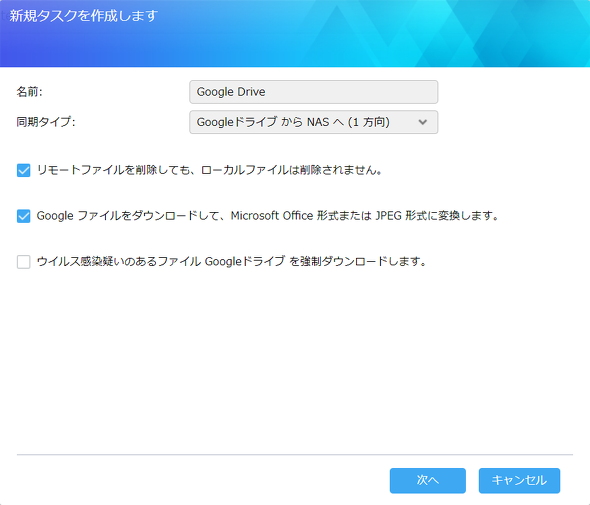Enable ウイルス感染疑いのあるファイル強制ダウンロード checkbox
Screen dimensions: 590x505
pos(24,262)
